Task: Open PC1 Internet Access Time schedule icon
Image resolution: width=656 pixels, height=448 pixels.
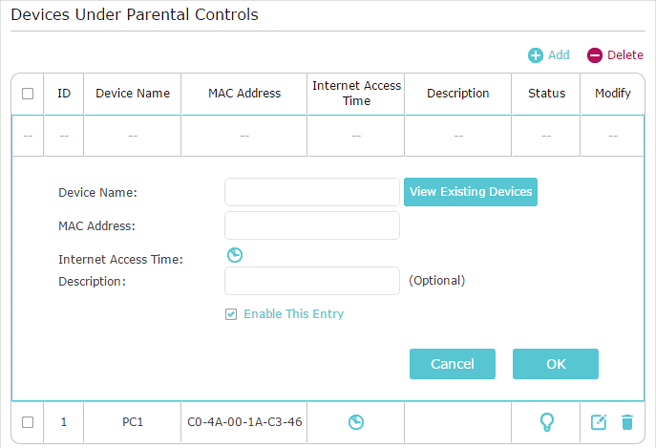Action: click(356, 422)
